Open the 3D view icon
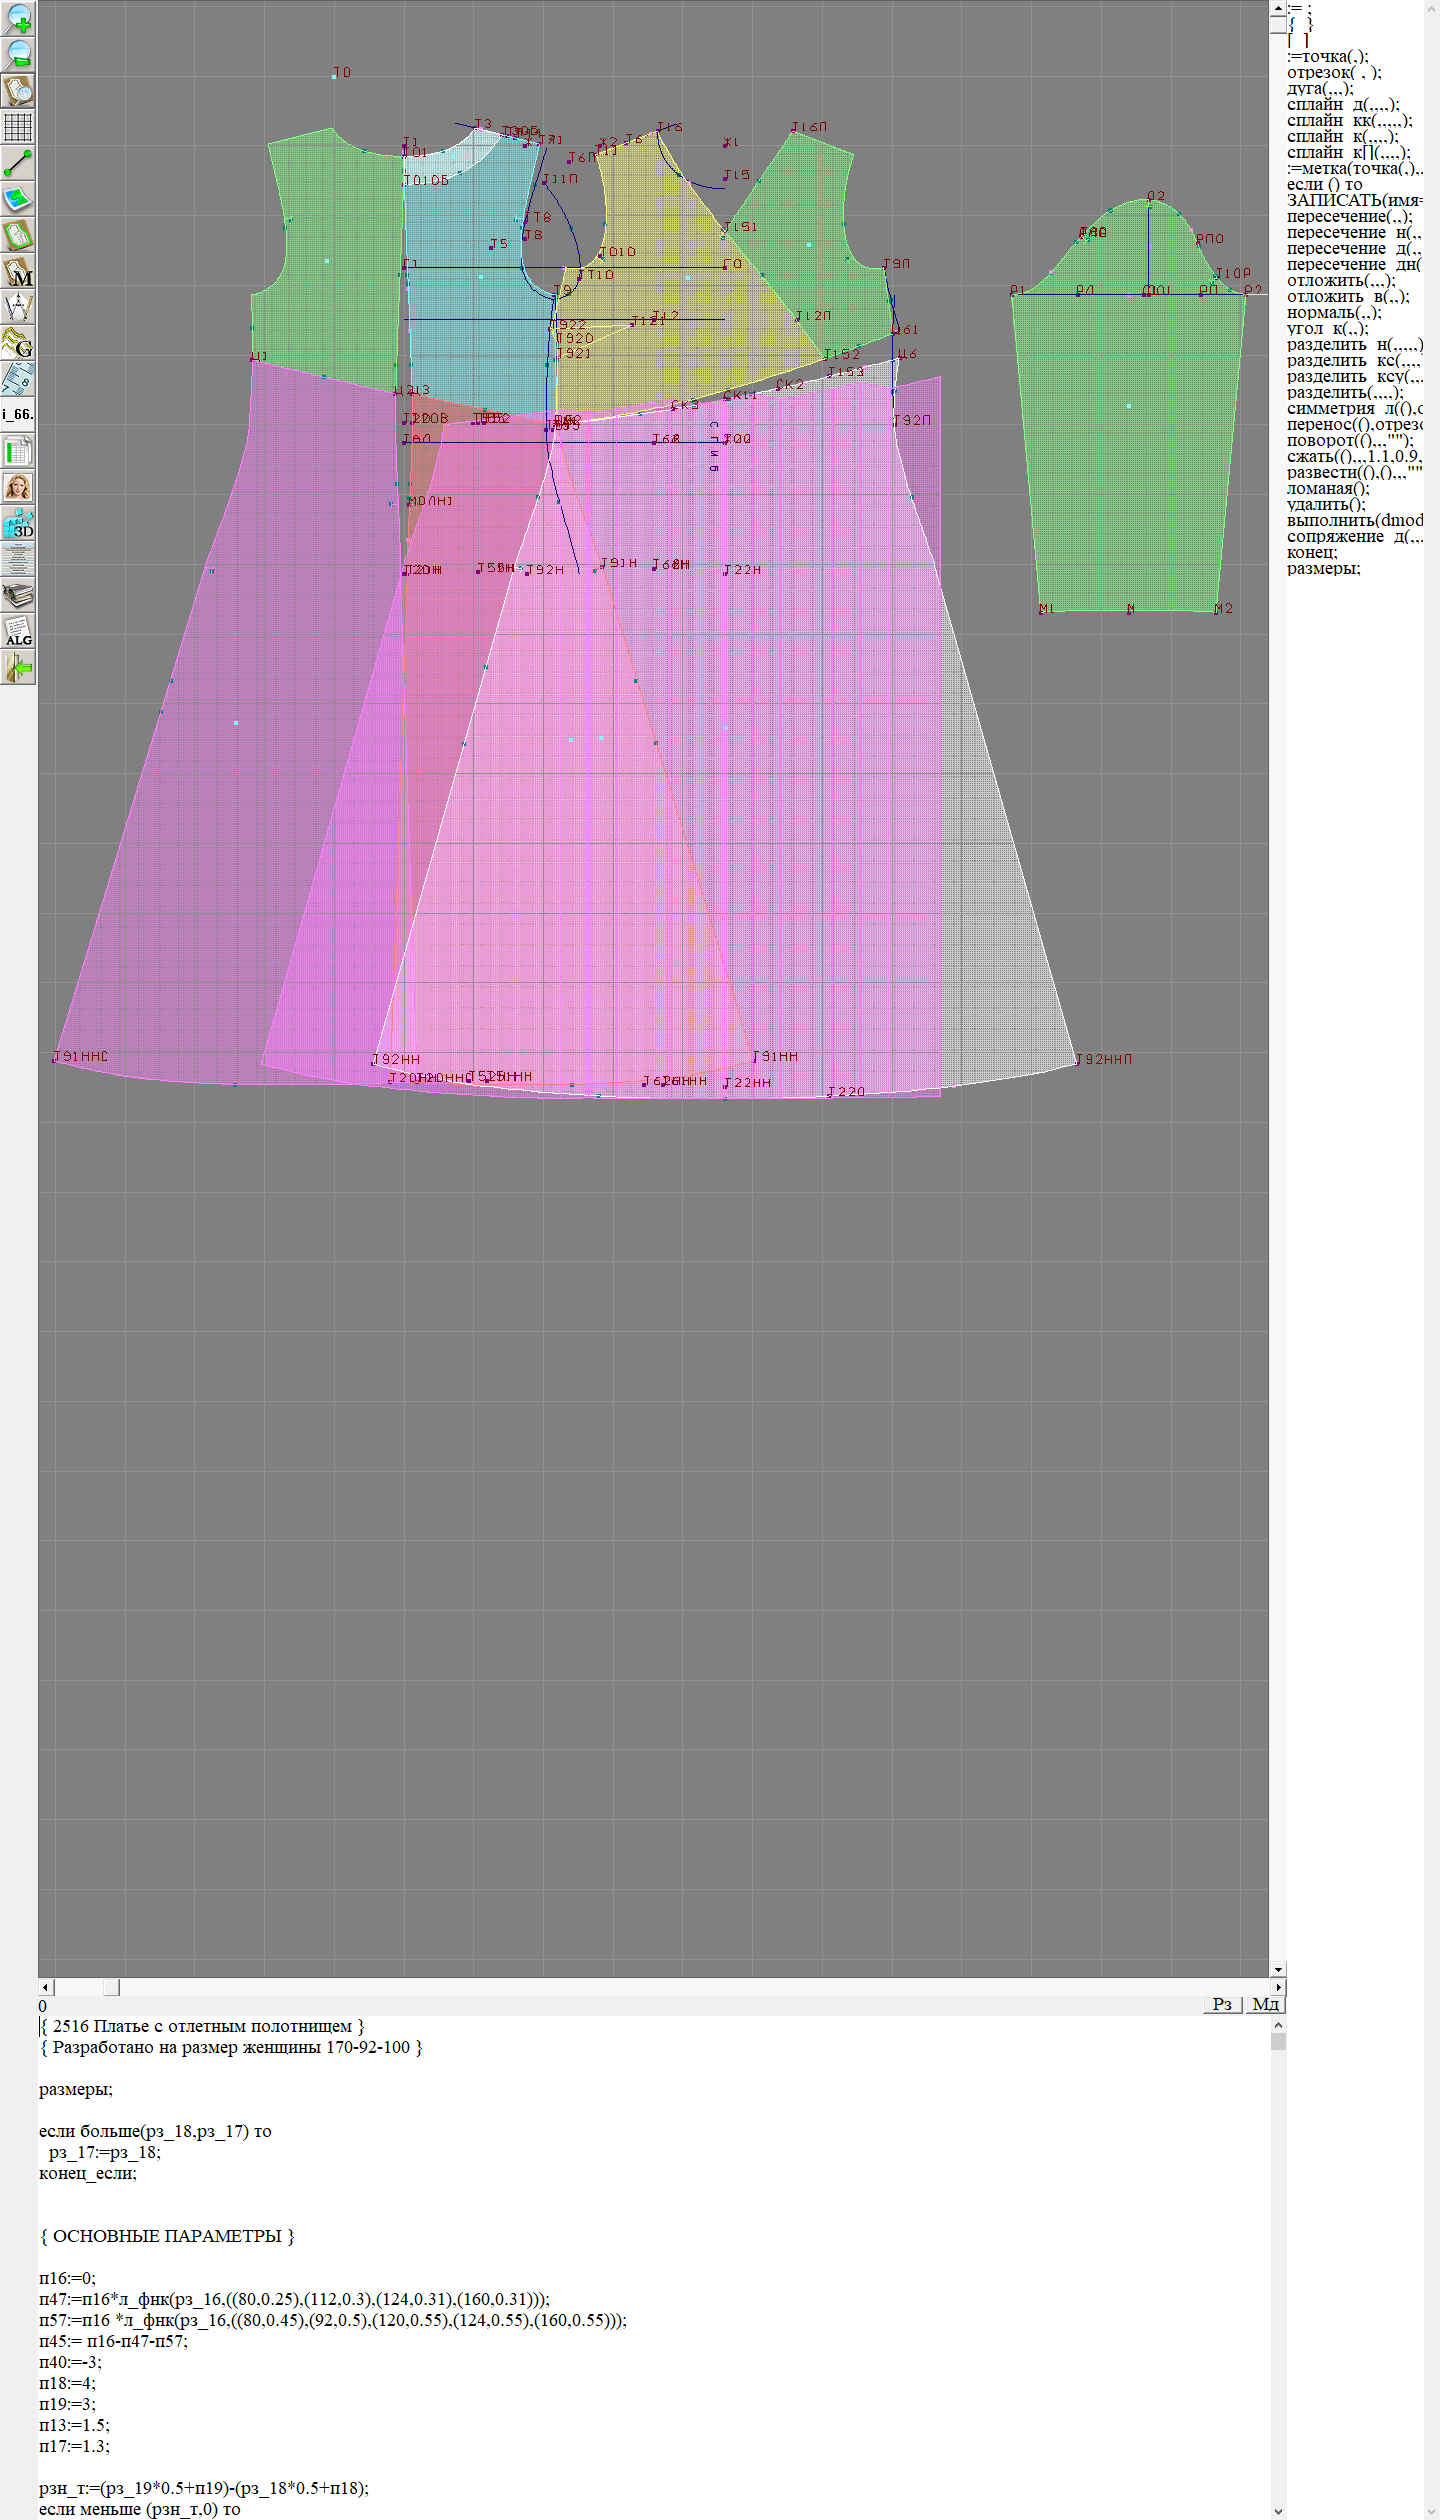This screenshot has height=2520, width=1440. pyautogui.click(x=18, y=523)
